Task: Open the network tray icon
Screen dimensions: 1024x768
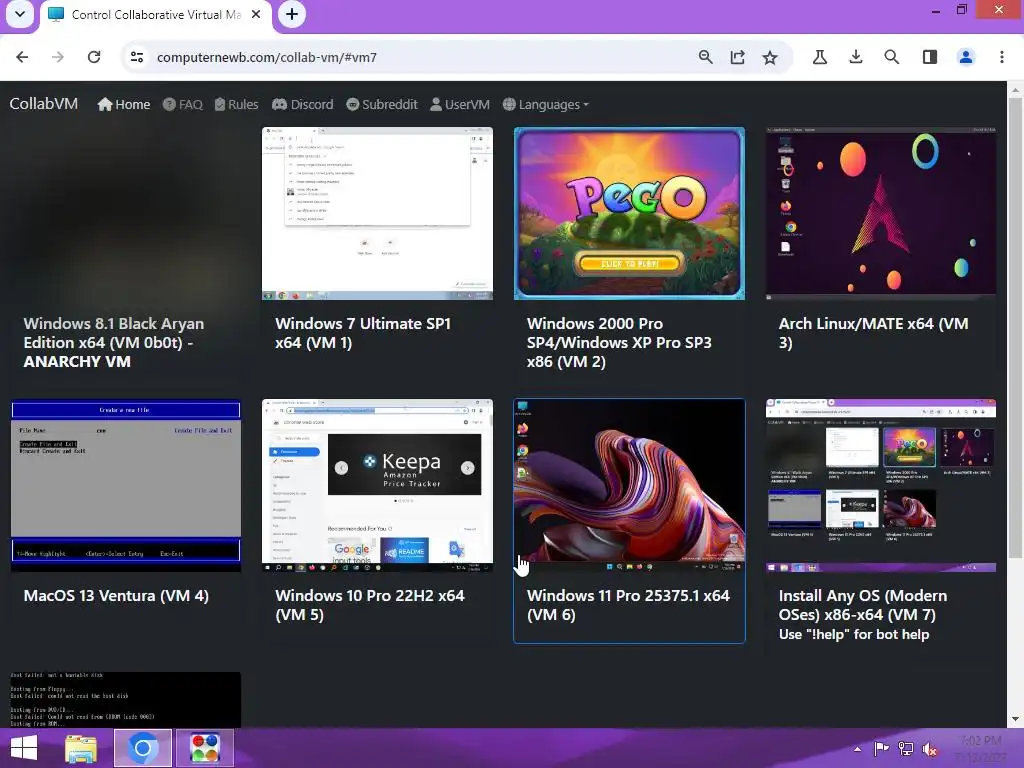Action: click(x=906, y=749)
